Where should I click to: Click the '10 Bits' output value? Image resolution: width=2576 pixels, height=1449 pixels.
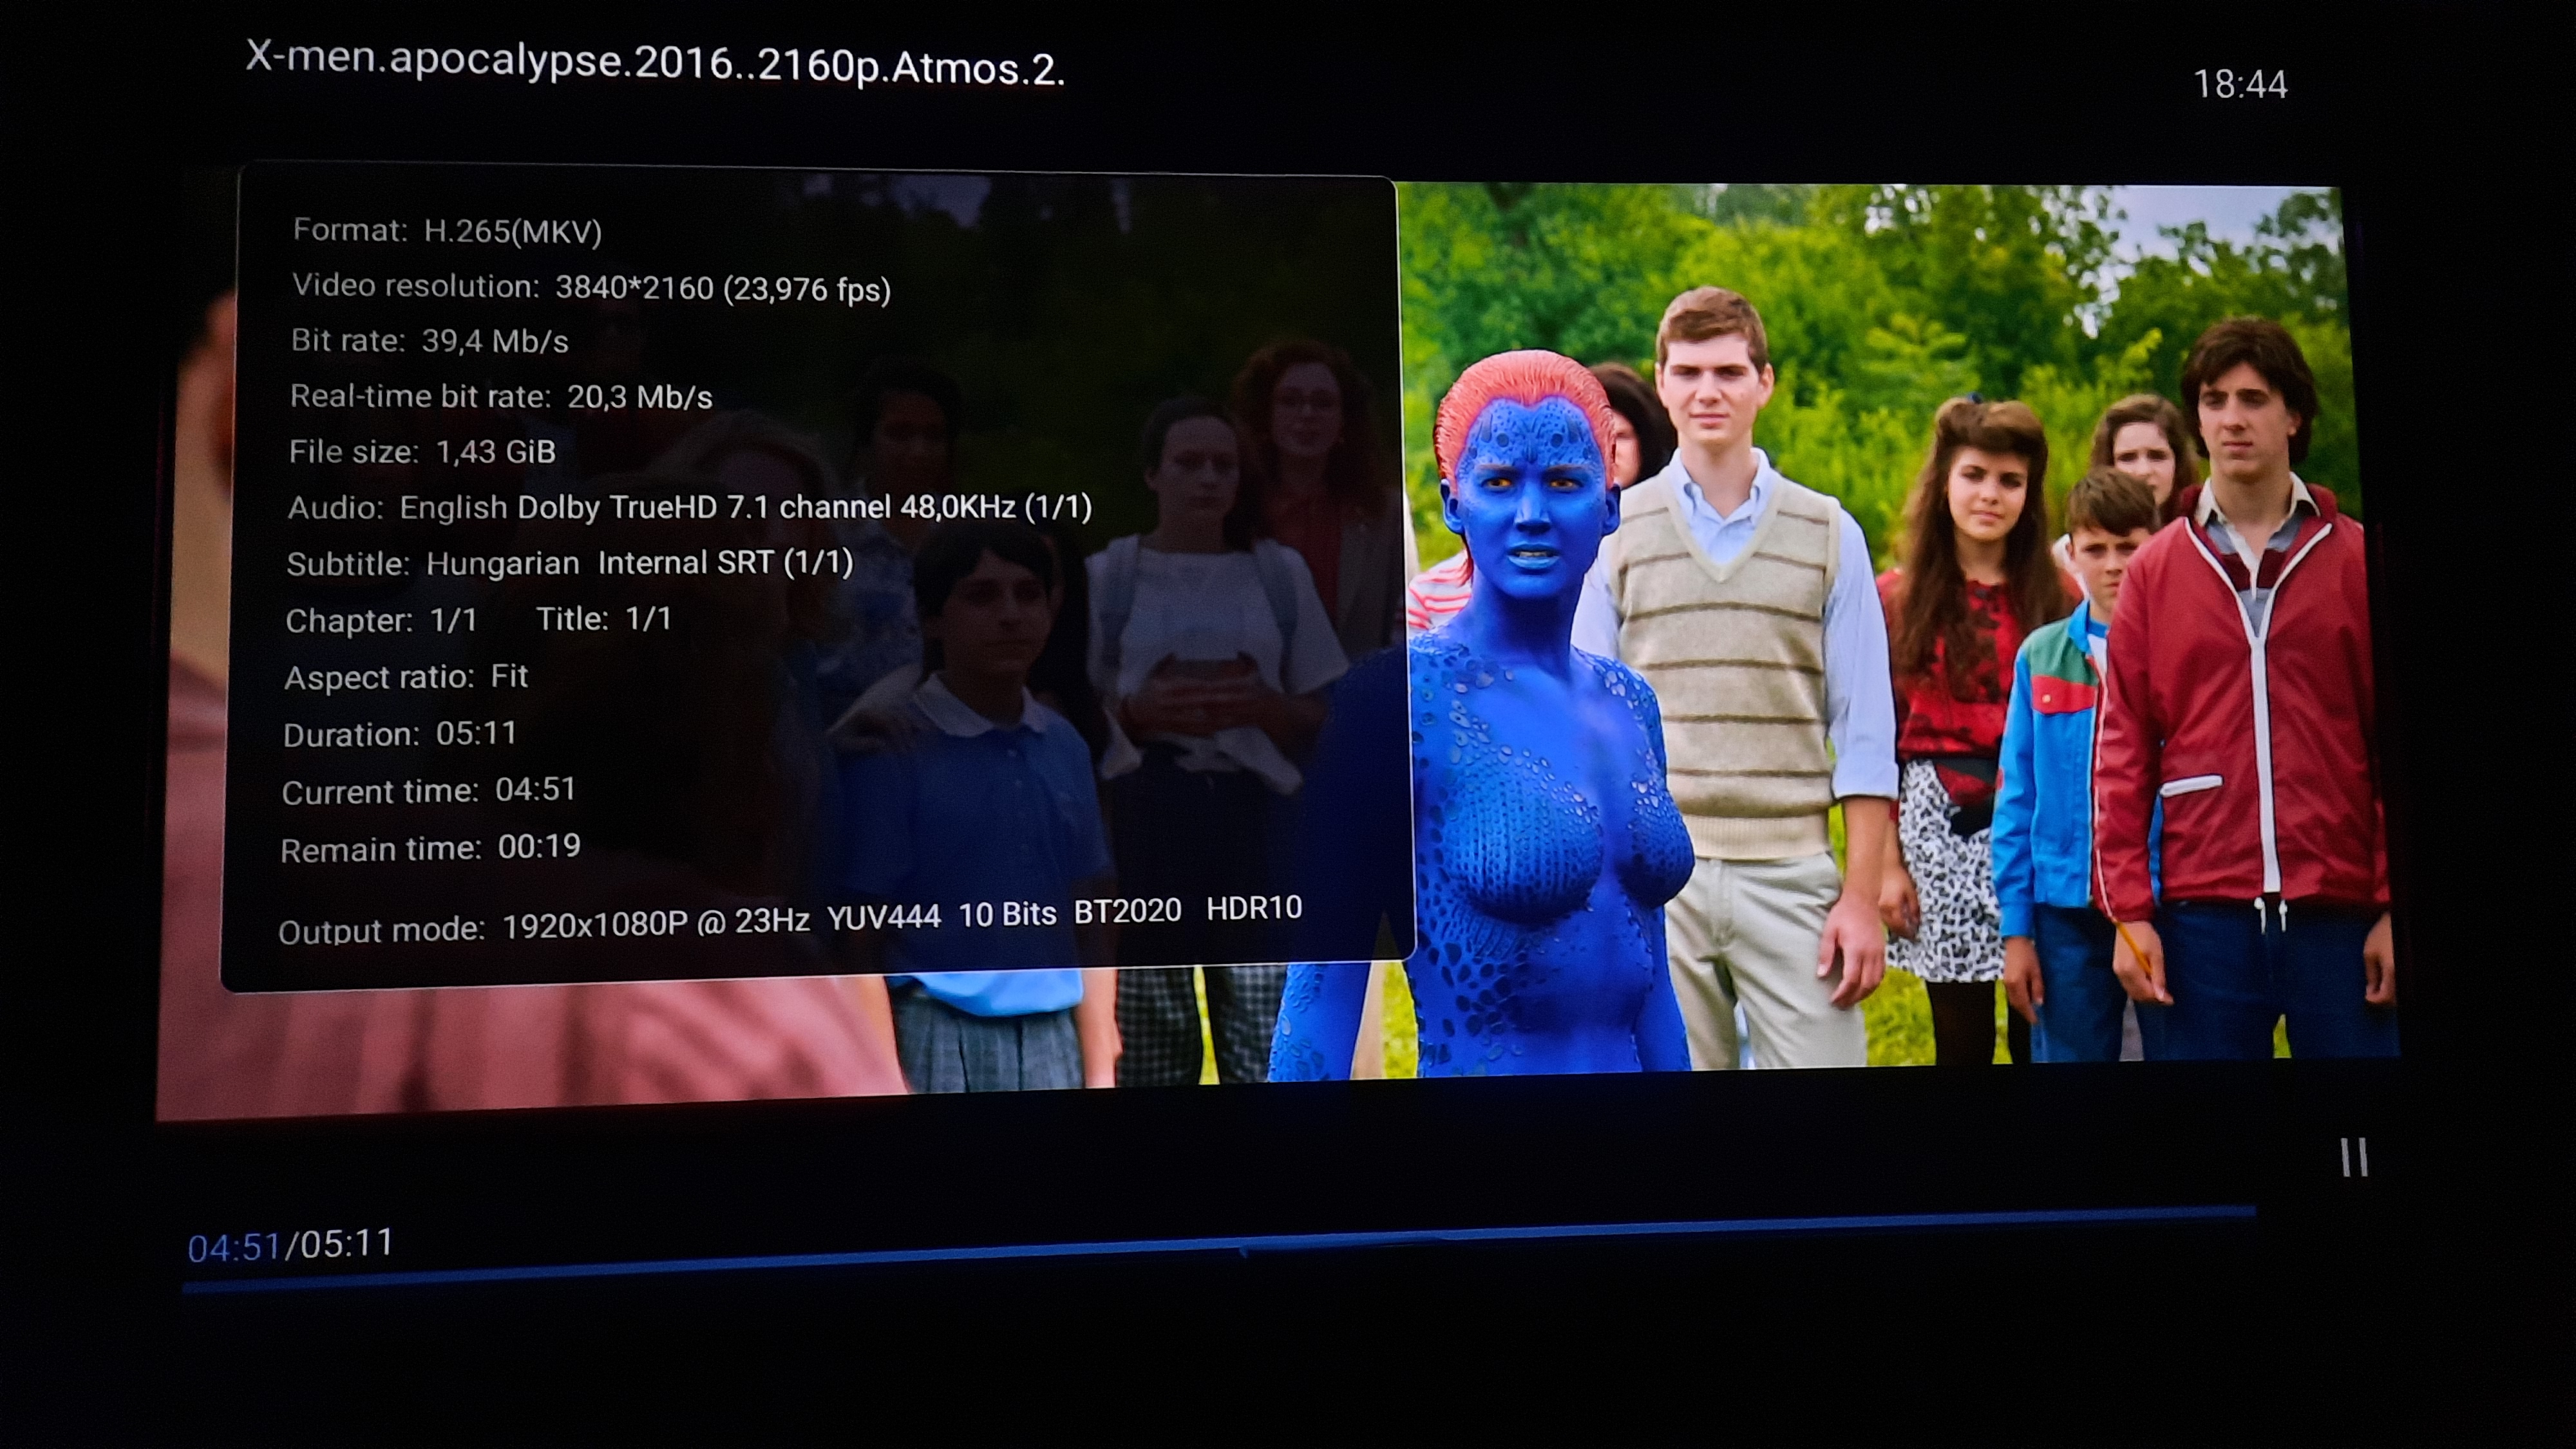coord(1007,914)
